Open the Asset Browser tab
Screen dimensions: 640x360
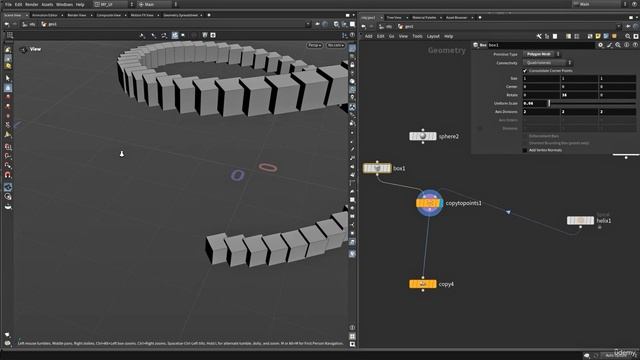(x=456, y=18)
